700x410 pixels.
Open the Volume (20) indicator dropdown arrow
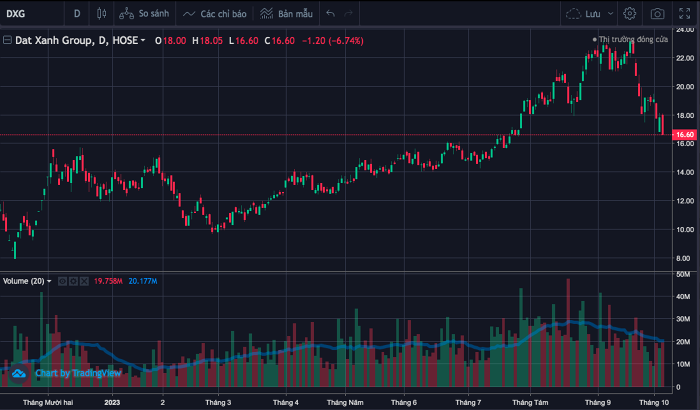[49, 281]
